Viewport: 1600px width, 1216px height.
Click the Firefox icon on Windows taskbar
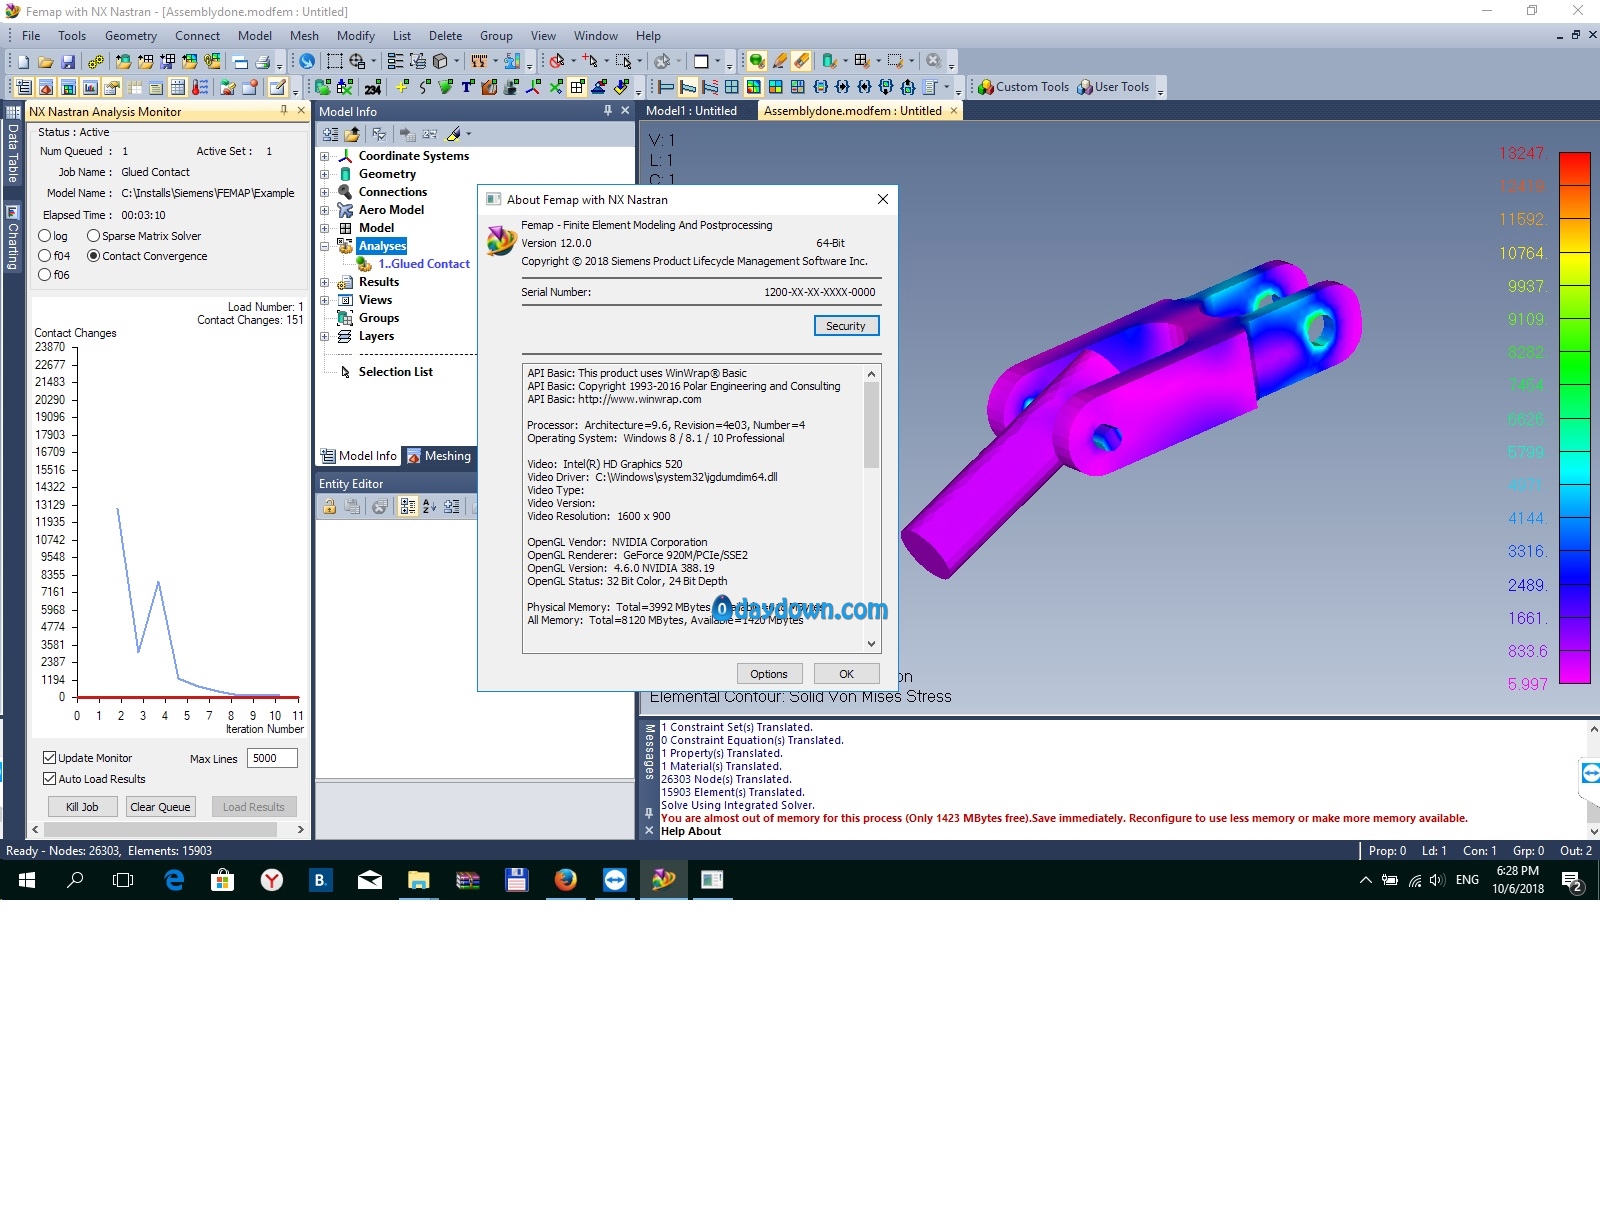point(566,880)
